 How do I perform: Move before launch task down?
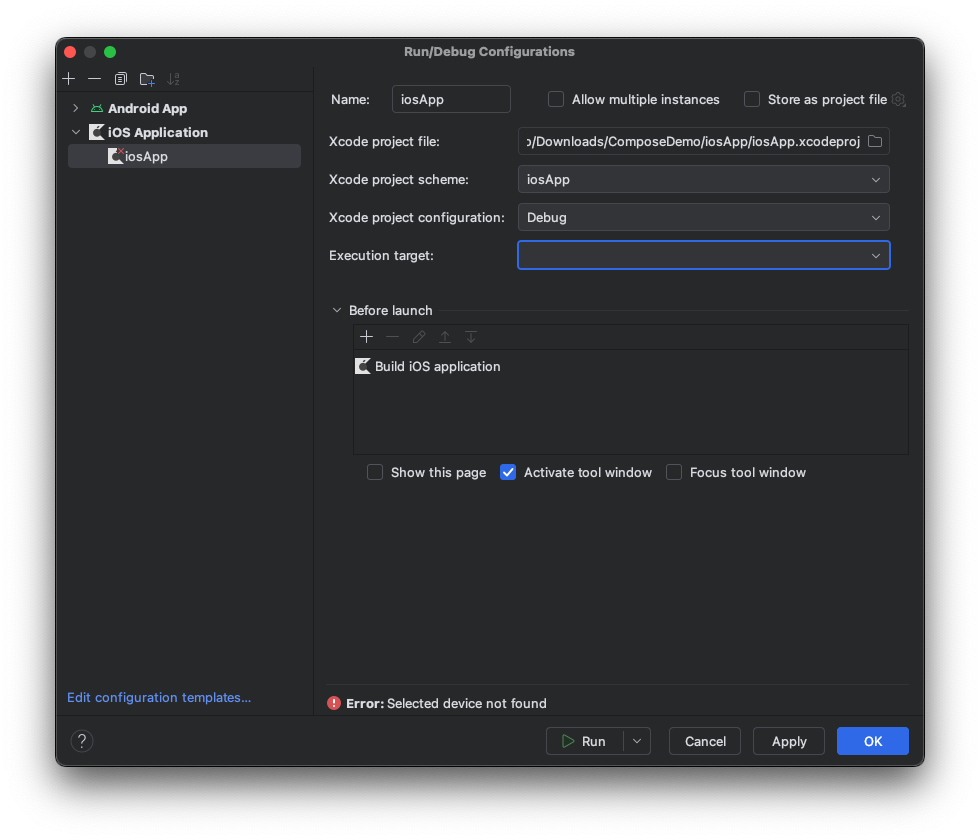coord(471,337)
